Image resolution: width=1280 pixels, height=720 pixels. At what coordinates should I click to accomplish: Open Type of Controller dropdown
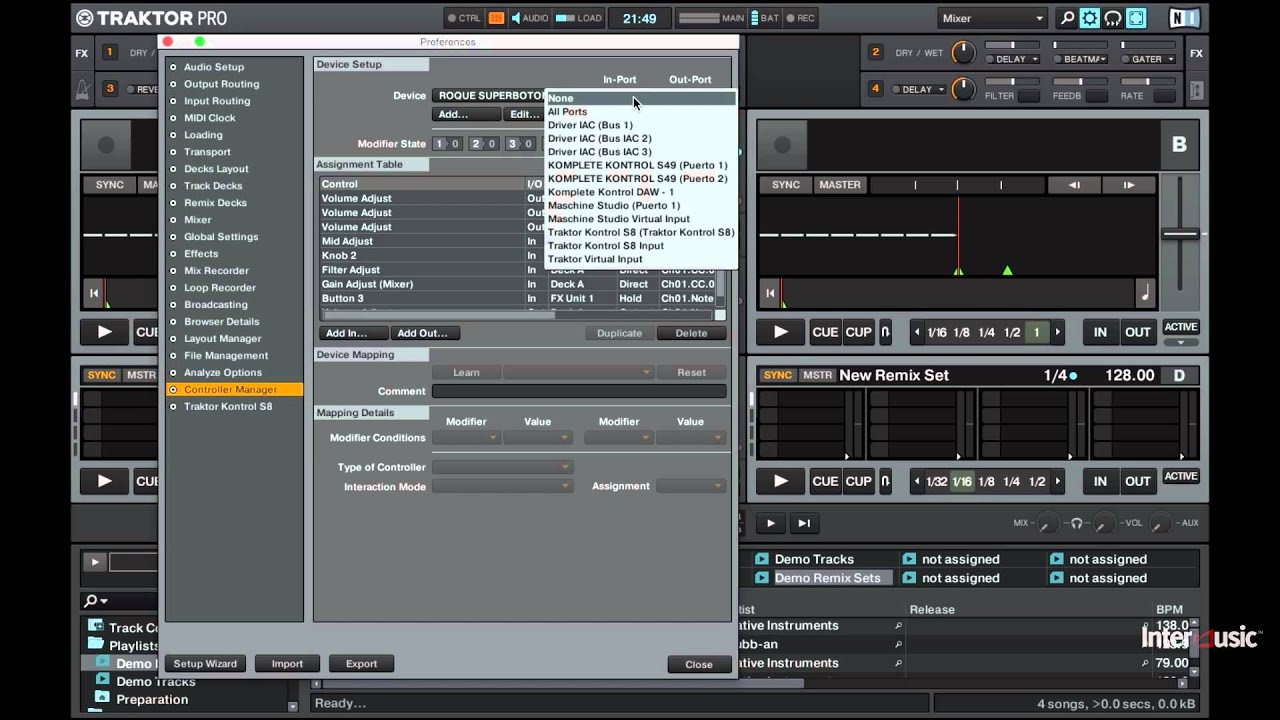pyautogui.click(x=502, y=467)
